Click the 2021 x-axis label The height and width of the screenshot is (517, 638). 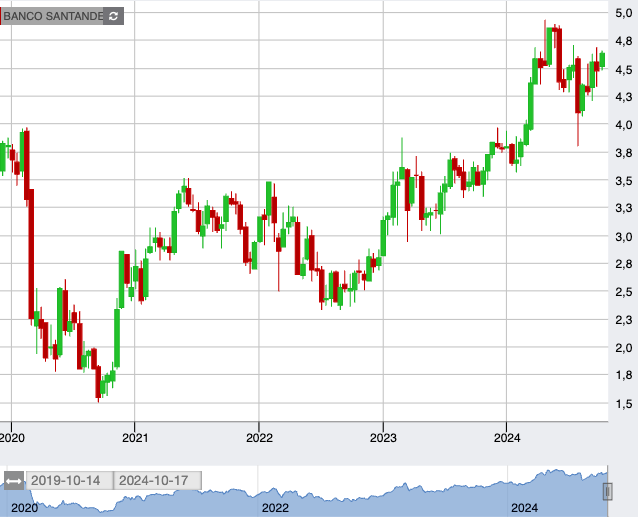click(135, 438)
